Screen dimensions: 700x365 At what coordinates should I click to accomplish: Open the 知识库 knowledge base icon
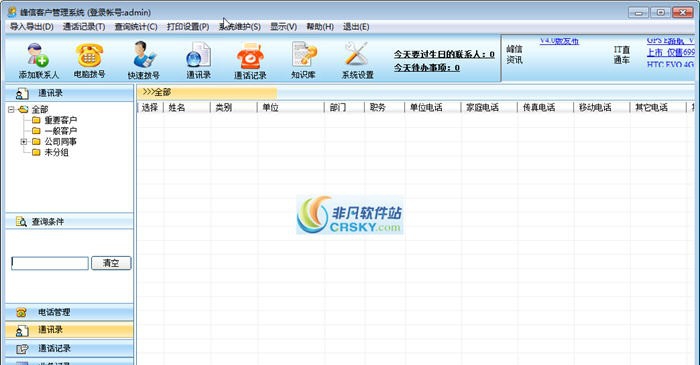pyautogui.click(x=304, y=54)
